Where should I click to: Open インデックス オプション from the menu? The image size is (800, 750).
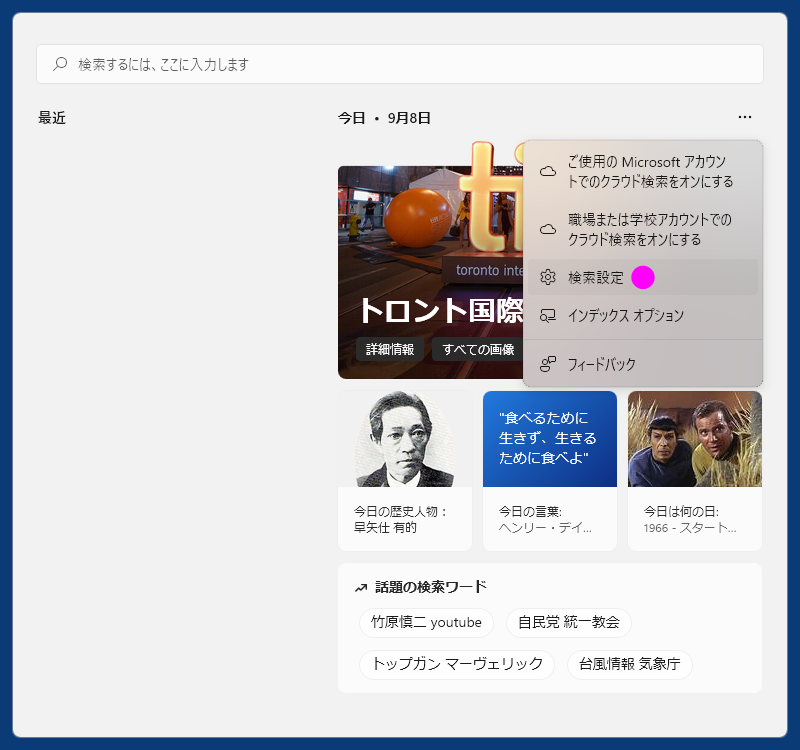[625, 314]
